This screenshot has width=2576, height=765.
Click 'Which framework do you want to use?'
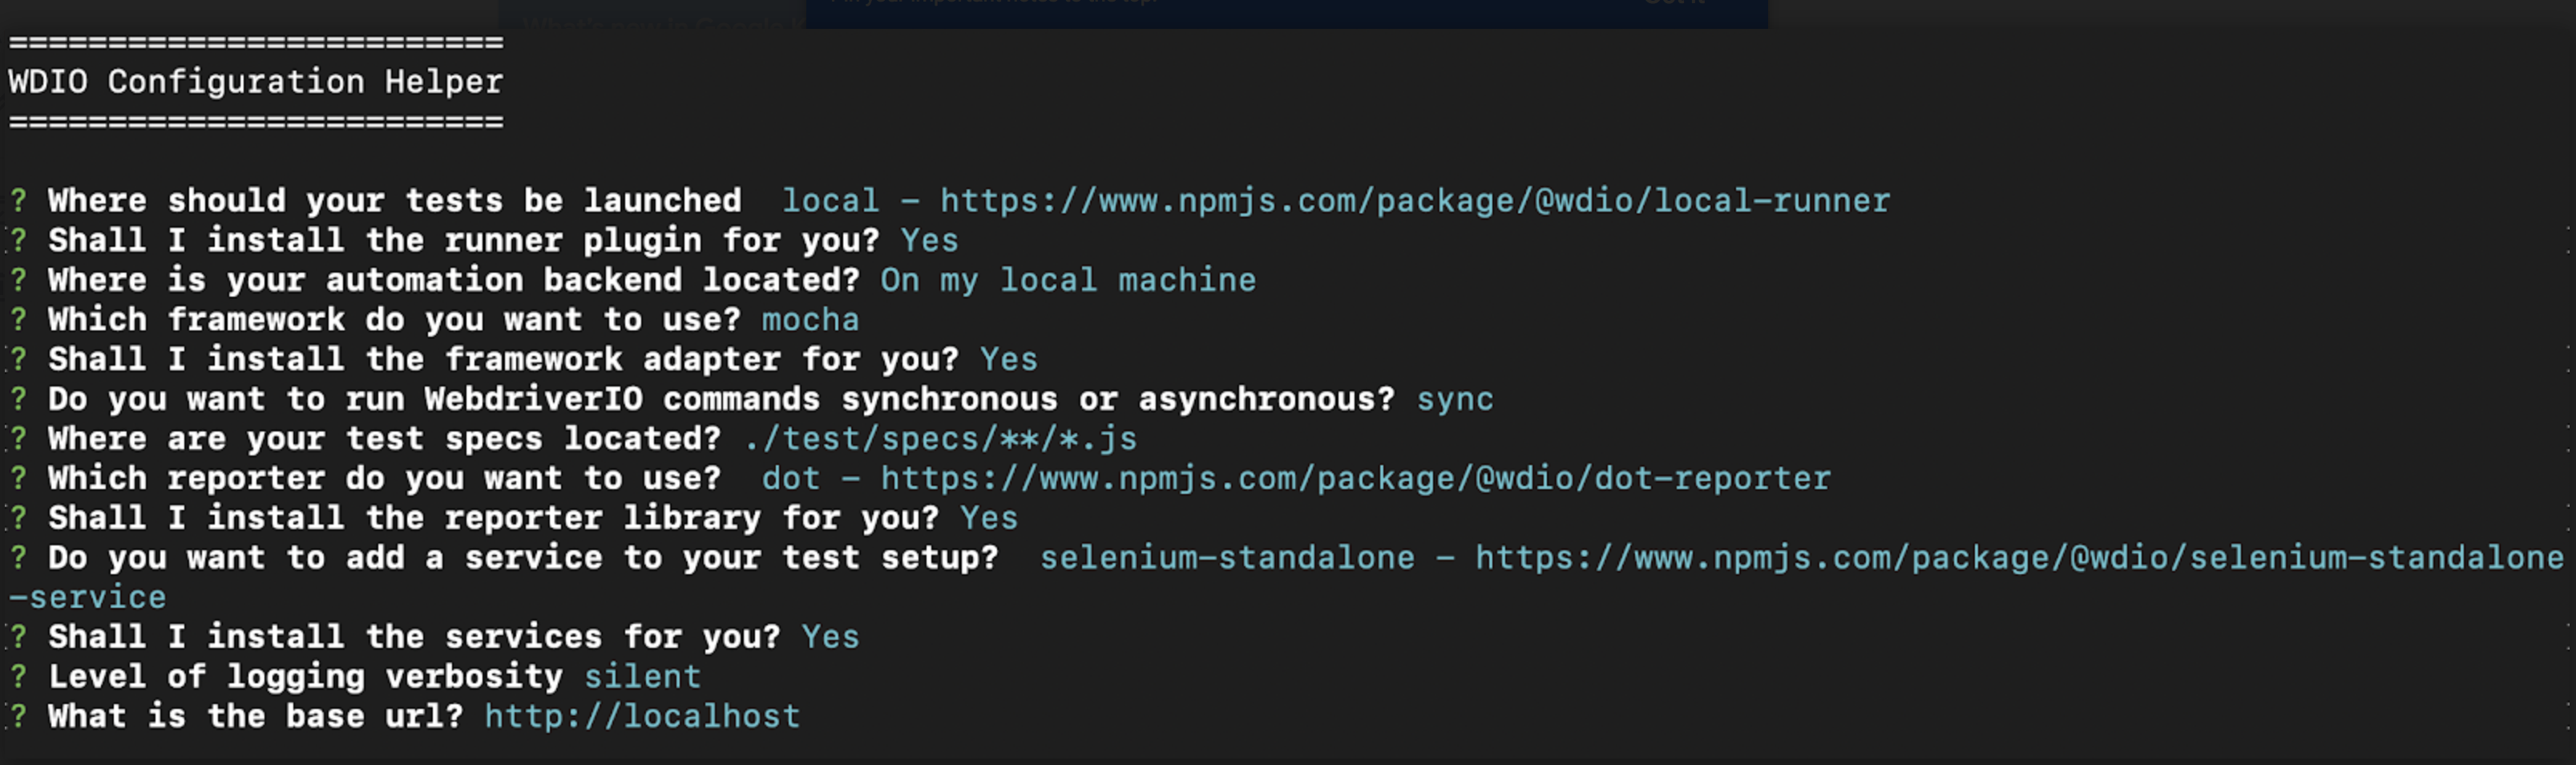tap(394, 320)
